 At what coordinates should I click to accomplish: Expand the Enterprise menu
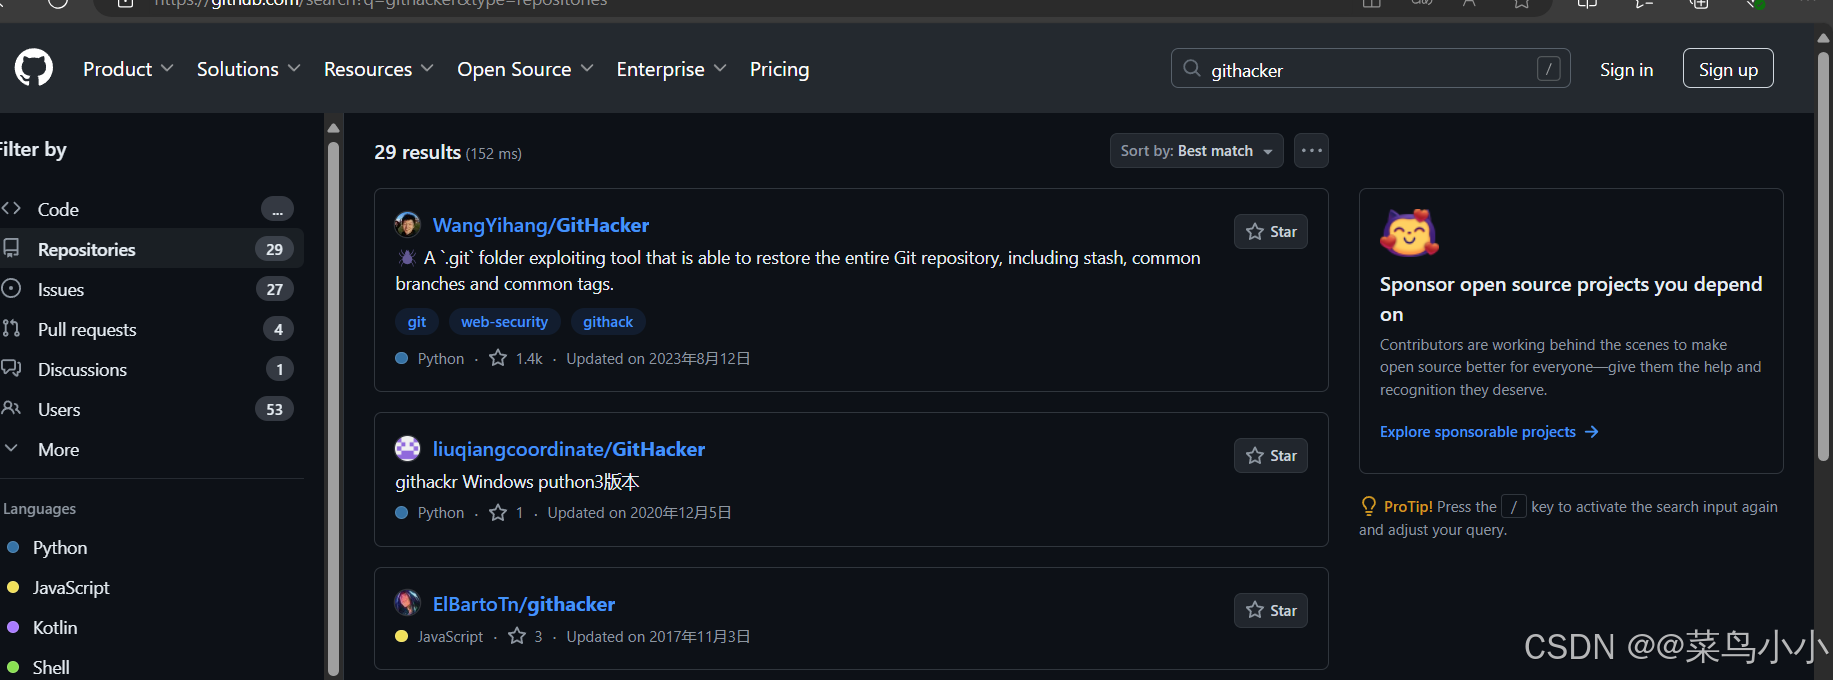(x=671, y=69)
